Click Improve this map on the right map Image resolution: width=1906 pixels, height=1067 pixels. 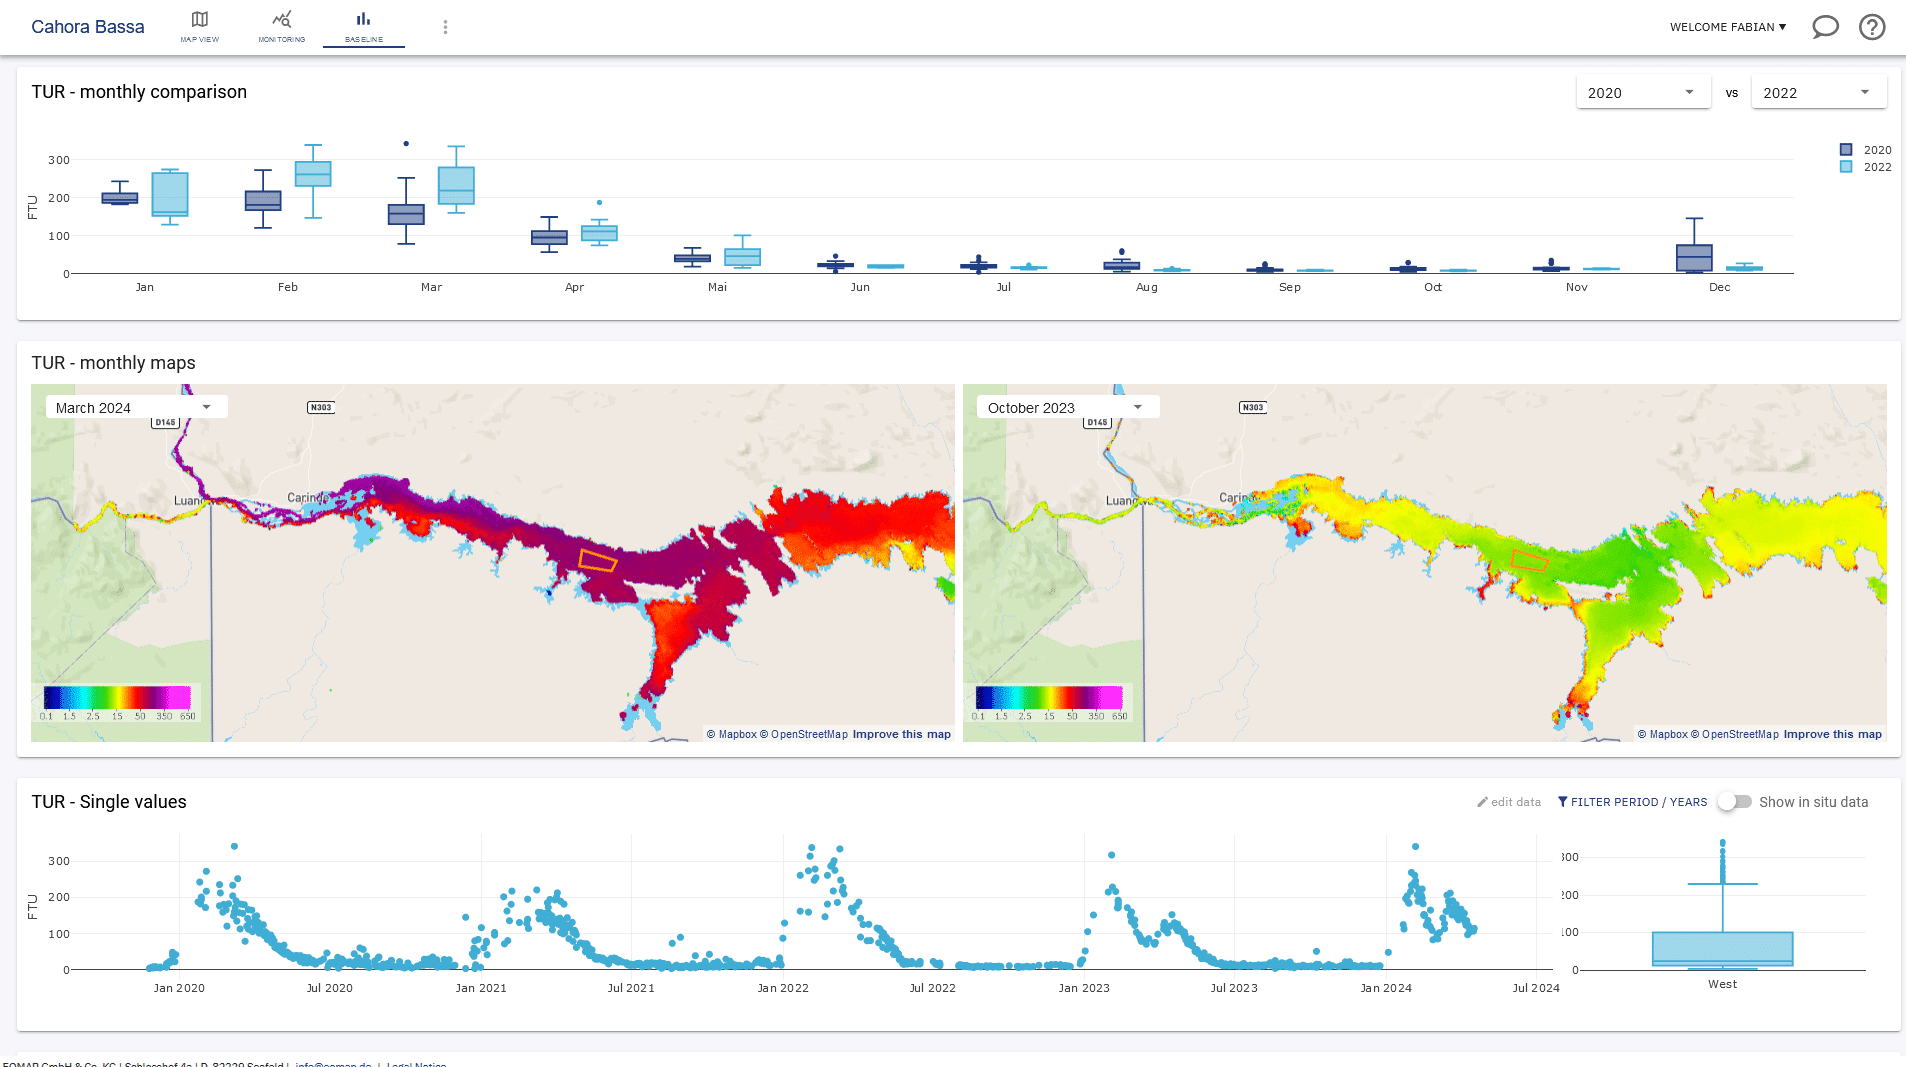coord(1833,734)
